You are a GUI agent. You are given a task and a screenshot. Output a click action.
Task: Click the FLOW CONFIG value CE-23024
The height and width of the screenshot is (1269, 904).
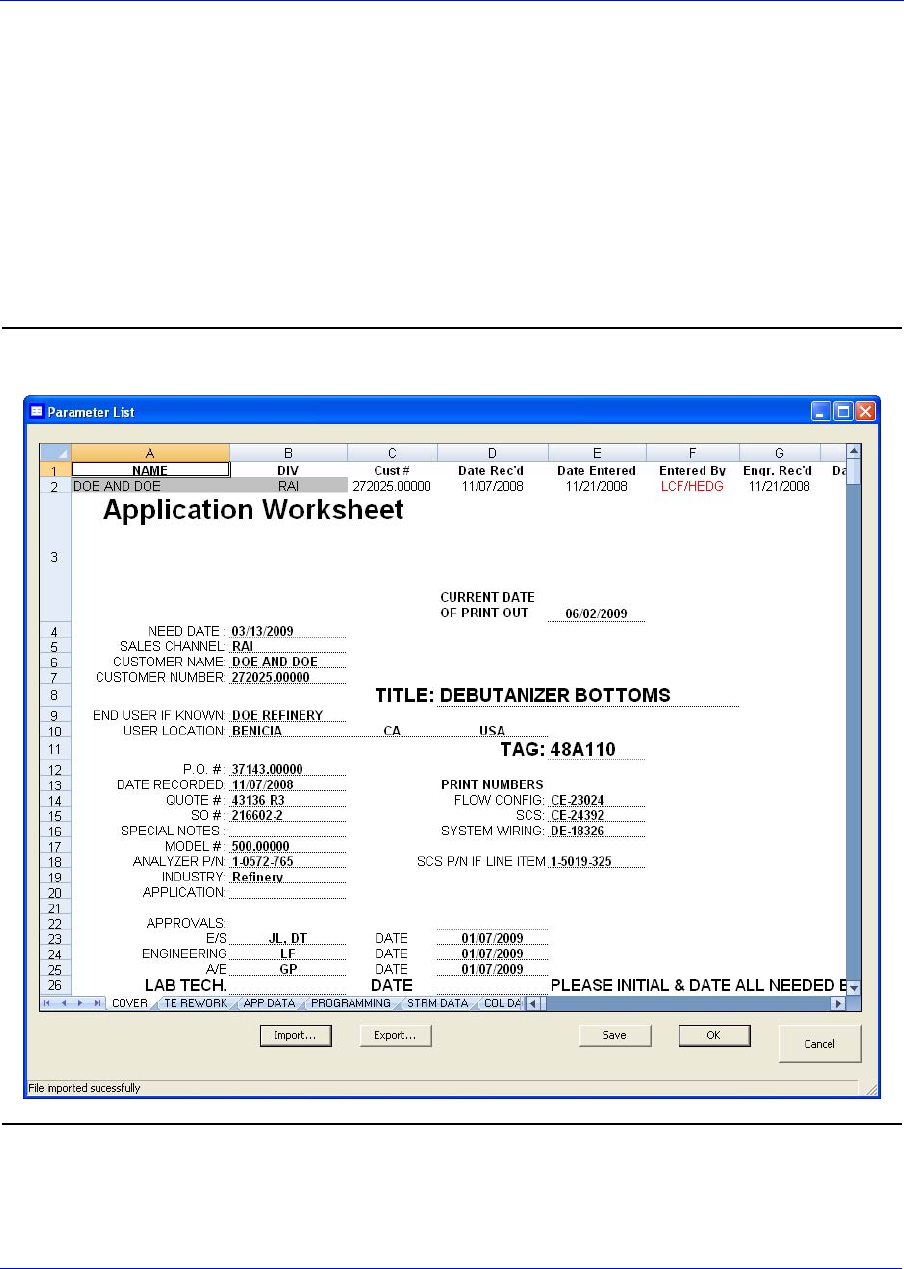click(577, 800)
